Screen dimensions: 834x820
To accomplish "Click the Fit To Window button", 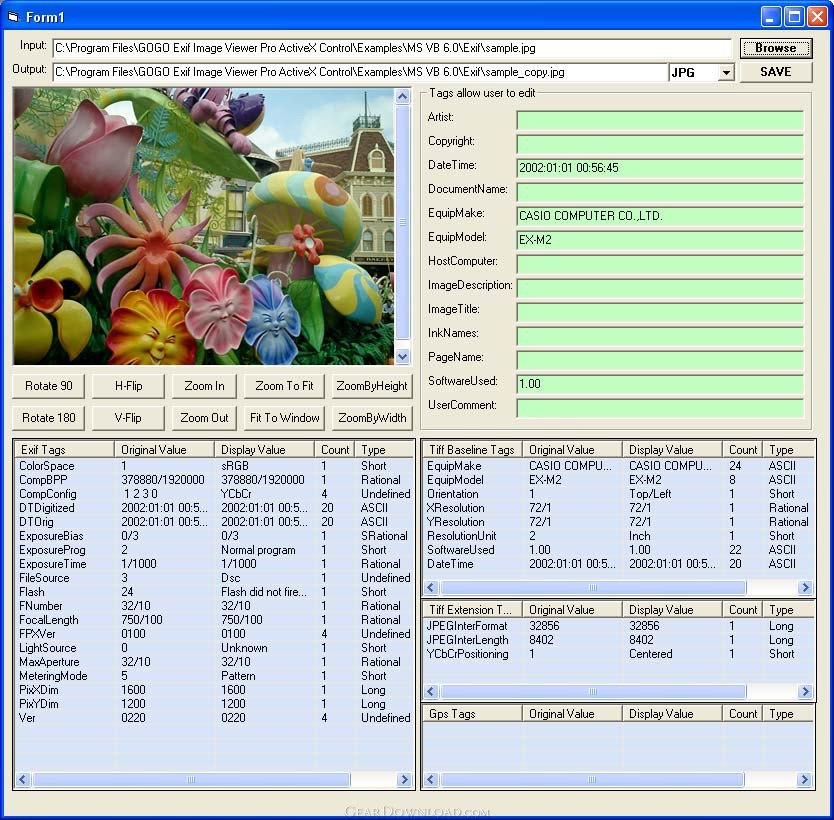I will [x=284, y=418].
